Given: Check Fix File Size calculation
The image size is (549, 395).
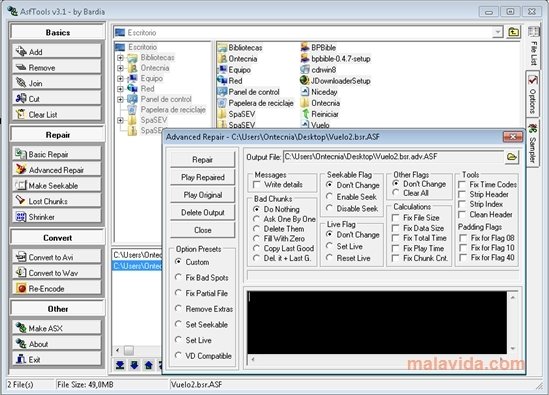Looking at the screenshot, I should (395, 218).
